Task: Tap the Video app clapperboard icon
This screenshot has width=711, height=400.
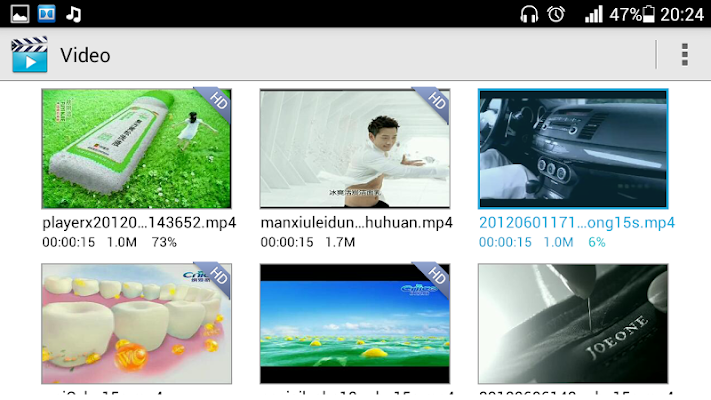Action: coord(29,54)
